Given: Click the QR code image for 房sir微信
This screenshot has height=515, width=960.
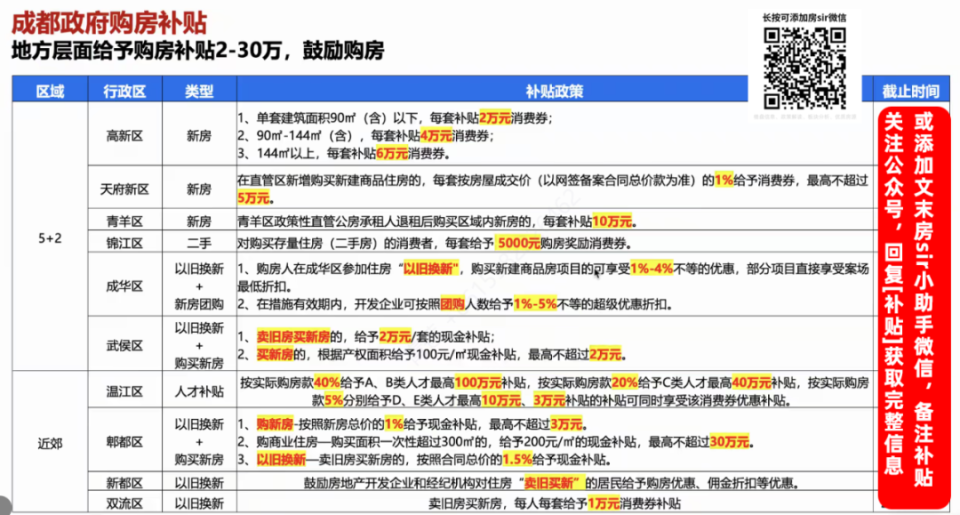Looking at the screenshot, I should pos(804,69).
